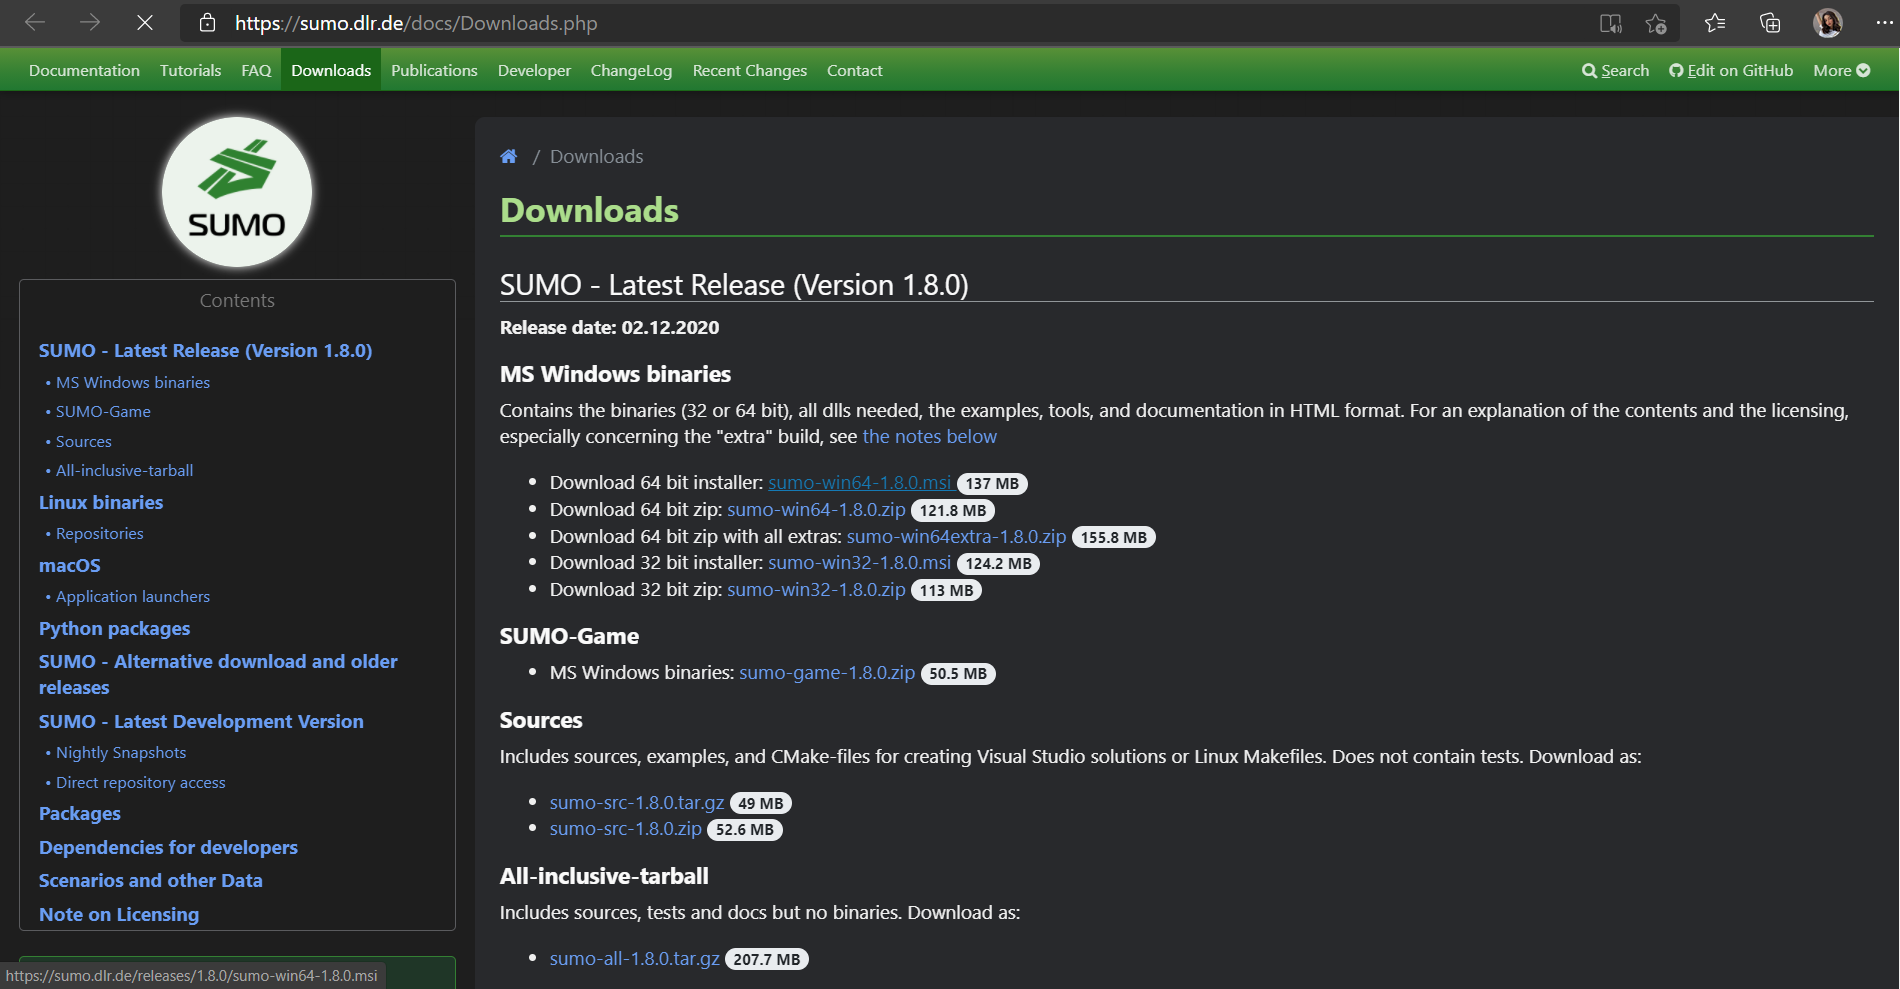The height and width of the screenshot is (989, 1900).
Task: Open Edit on GitHub link
Action: pos(1731,70)
